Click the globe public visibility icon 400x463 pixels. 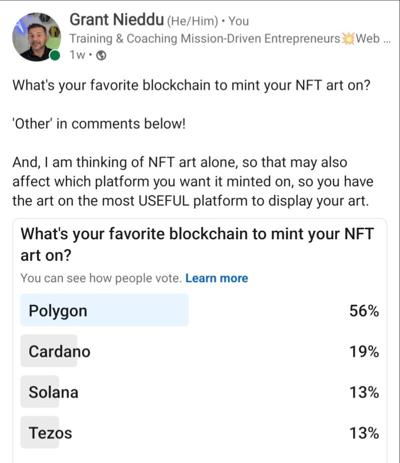[101, 55]
